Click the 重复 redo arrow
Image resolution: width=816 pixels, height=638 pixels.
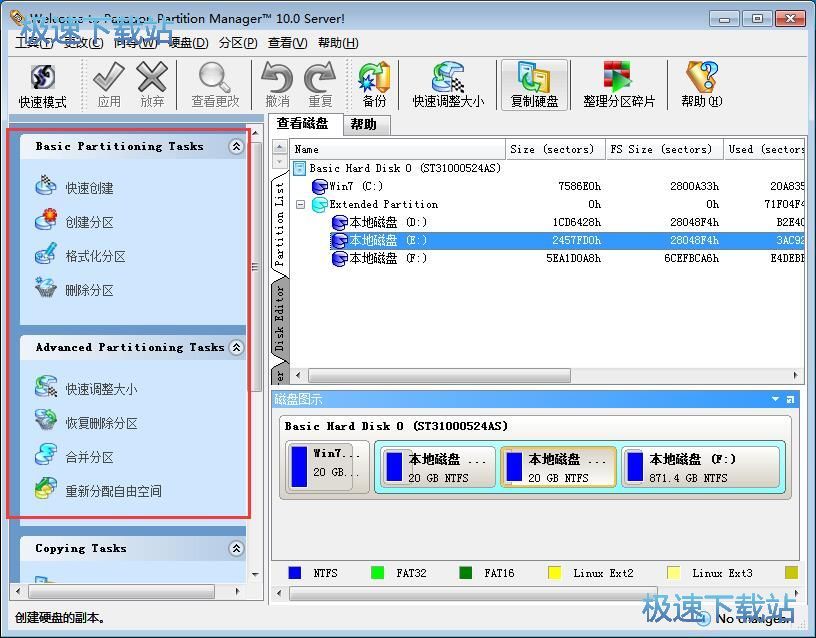point(320,85)
